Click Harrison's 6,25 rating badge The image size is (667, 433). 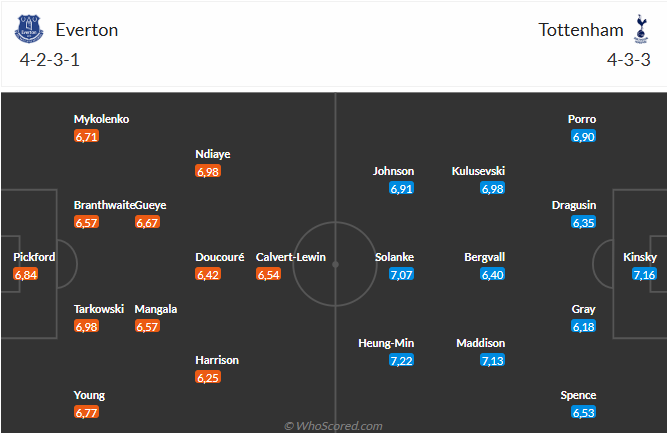point(208,377)
